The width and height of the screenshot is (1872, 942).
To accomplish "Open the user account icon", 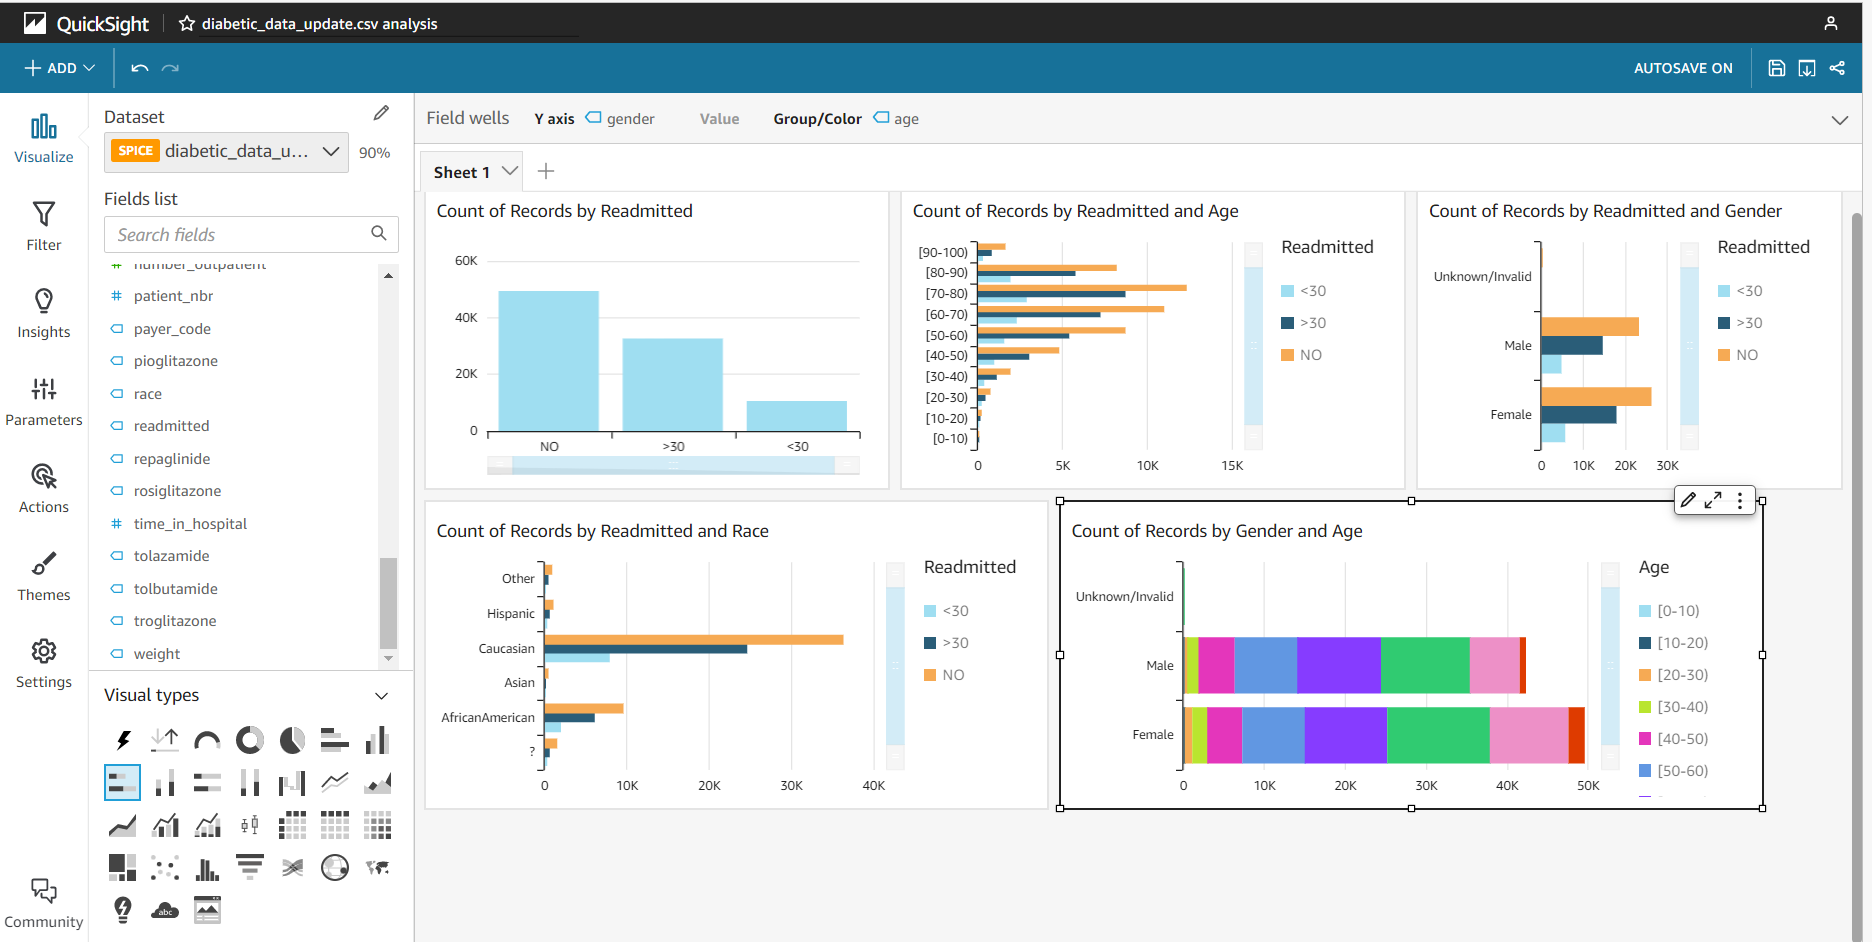I will [1831, 23].
